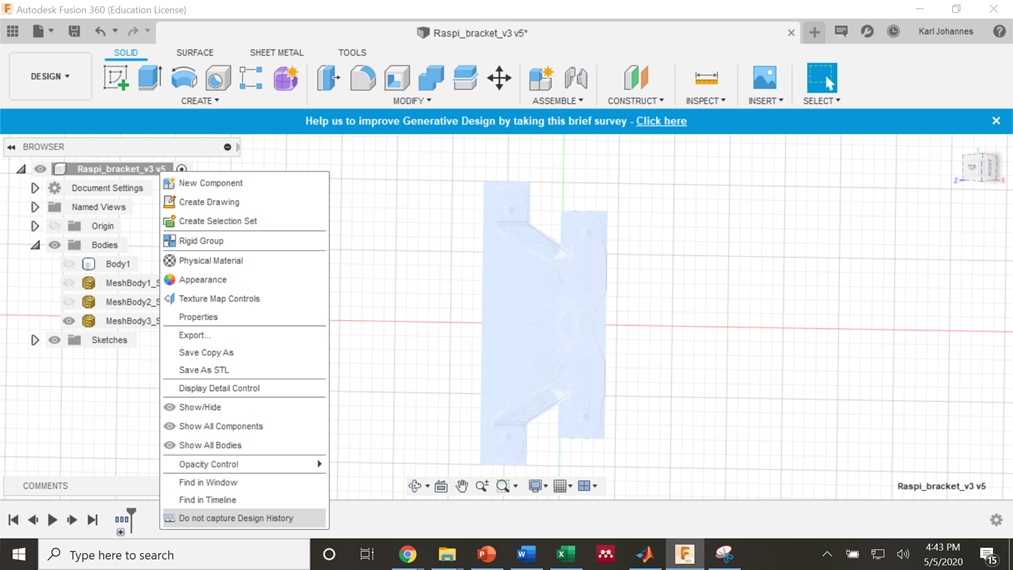Click the root component activate radio button

pos(182,169)
